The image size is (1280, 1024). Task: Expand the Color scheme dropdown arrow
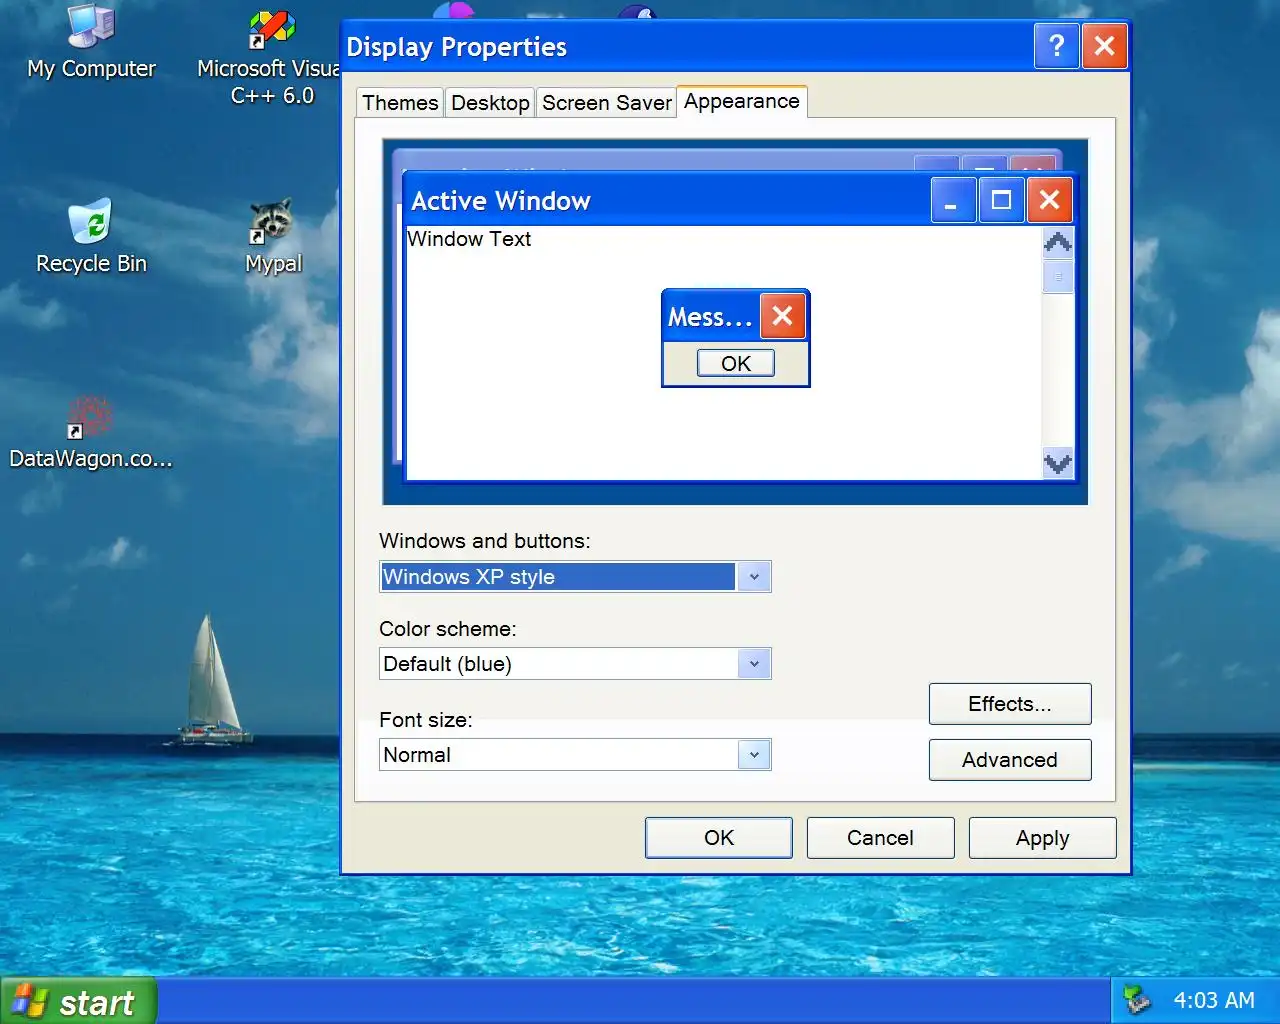tap(754, 664)
